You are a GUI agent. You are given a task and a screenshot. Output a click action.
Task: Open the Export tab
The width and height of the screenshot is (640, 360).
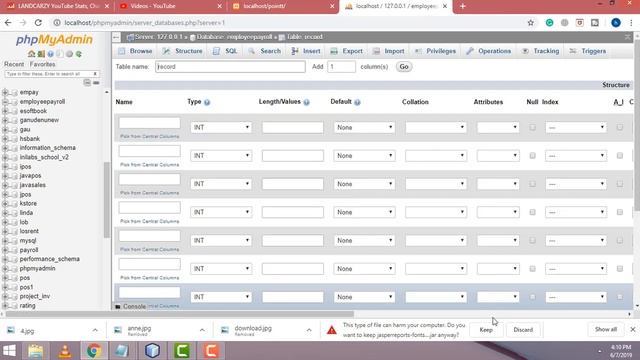click(x=347, y=51)
